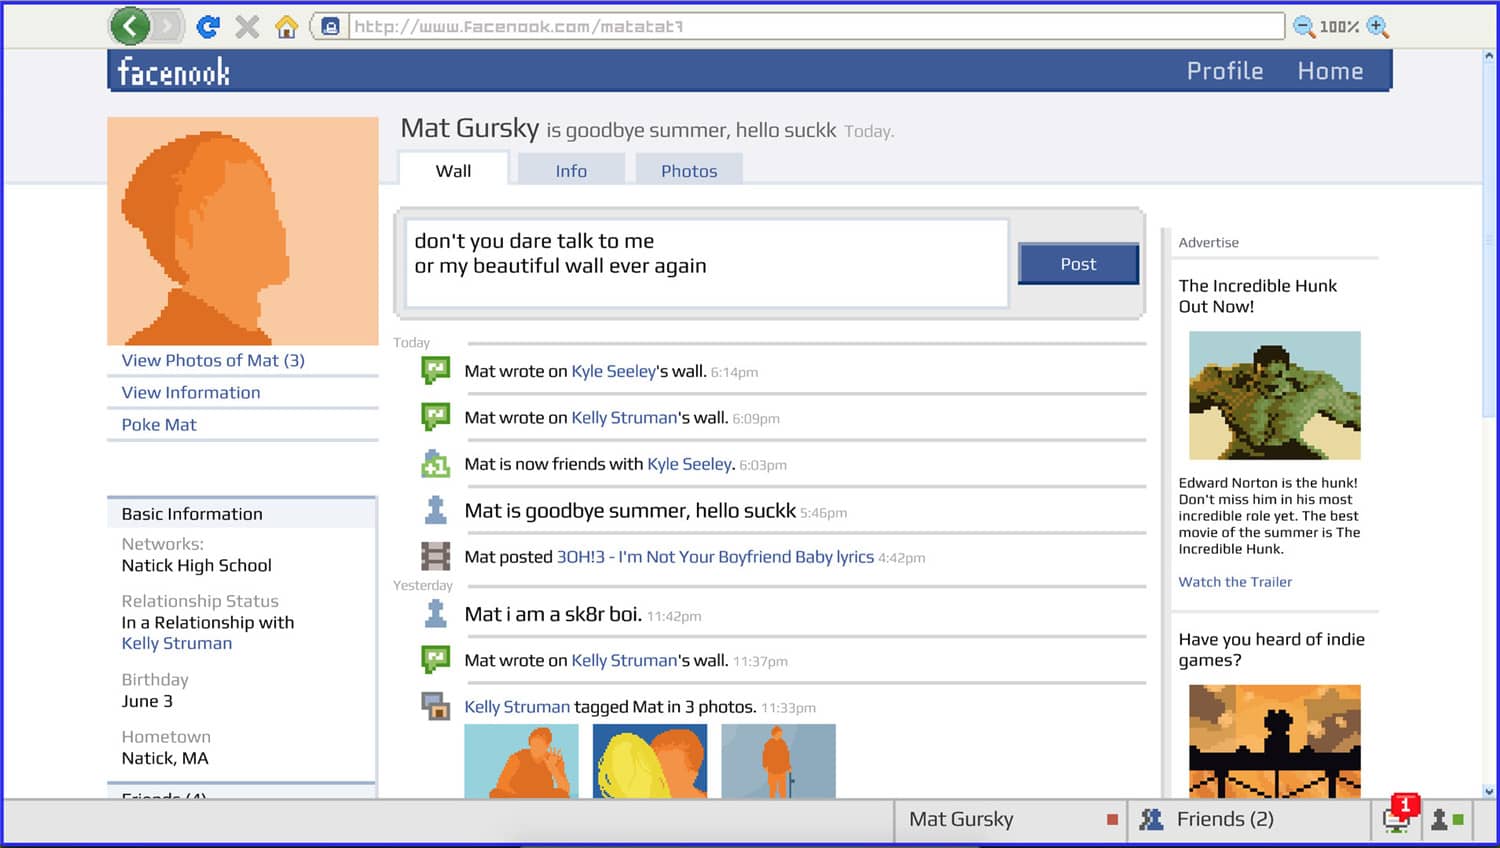Zoom out with the minus magnifier
The width and height of the screenshot is (1500, 848).
pyautogui.click(x=1304, y=27)
